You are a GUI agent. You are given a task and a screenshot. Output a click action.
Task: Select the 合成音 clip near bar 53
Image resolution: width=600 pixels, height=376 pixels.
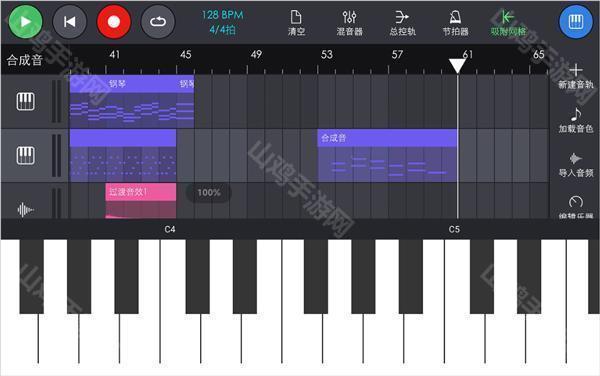[387, 156]
